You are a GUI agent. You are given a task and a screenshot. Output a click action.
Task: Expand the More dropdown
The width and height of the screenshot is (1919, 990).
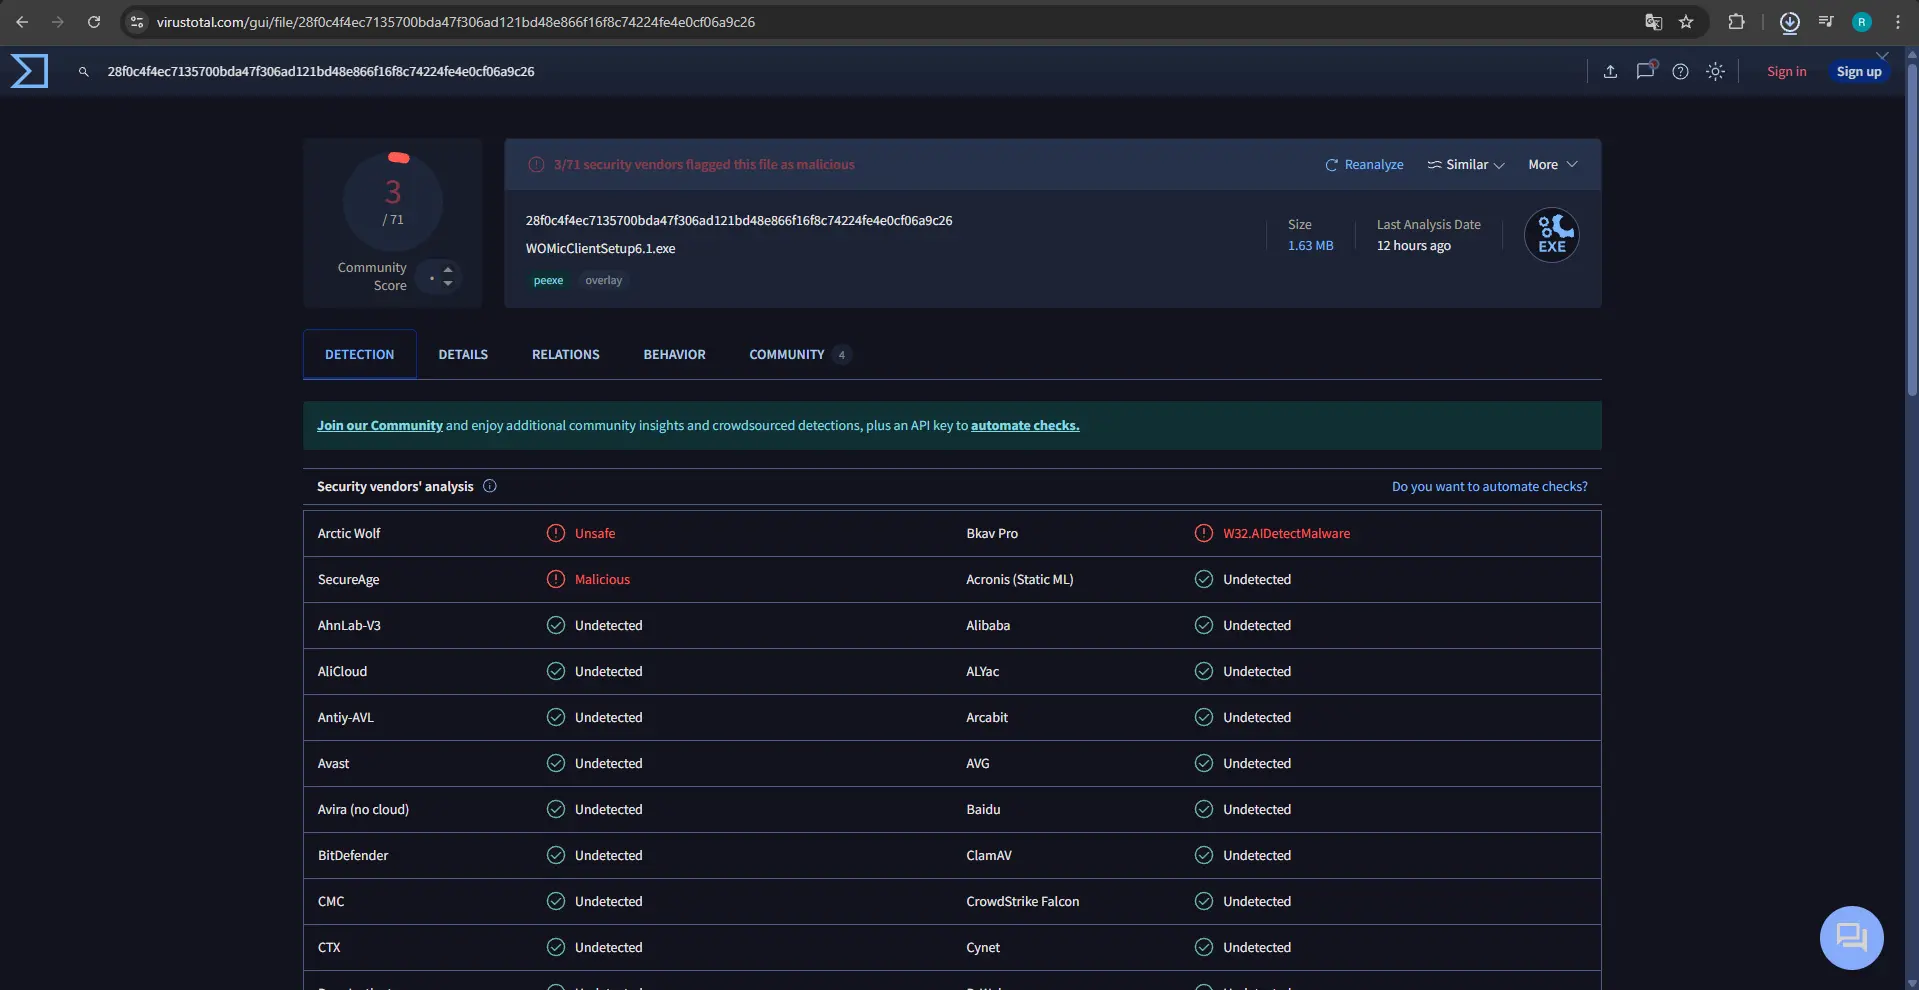(1552, 164)
